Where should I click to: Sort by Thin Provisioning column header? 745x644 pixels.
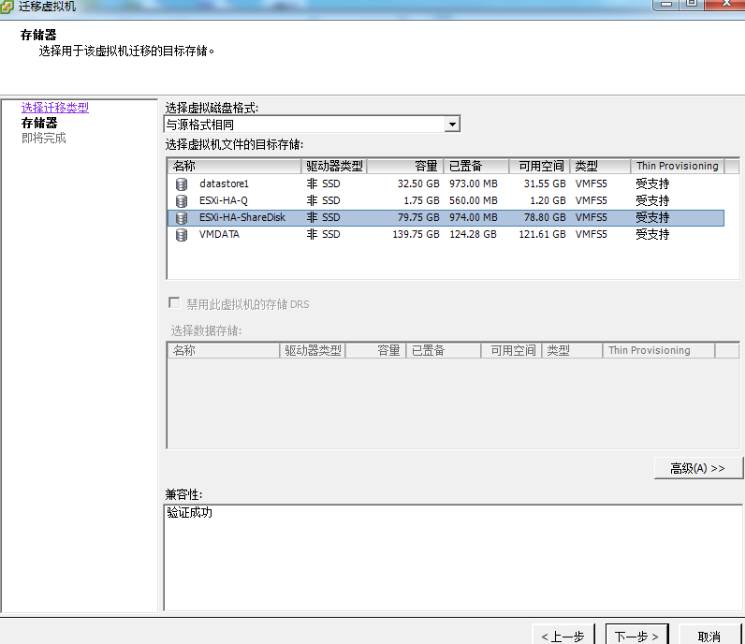pyautogui.click(x=677, y=166)
